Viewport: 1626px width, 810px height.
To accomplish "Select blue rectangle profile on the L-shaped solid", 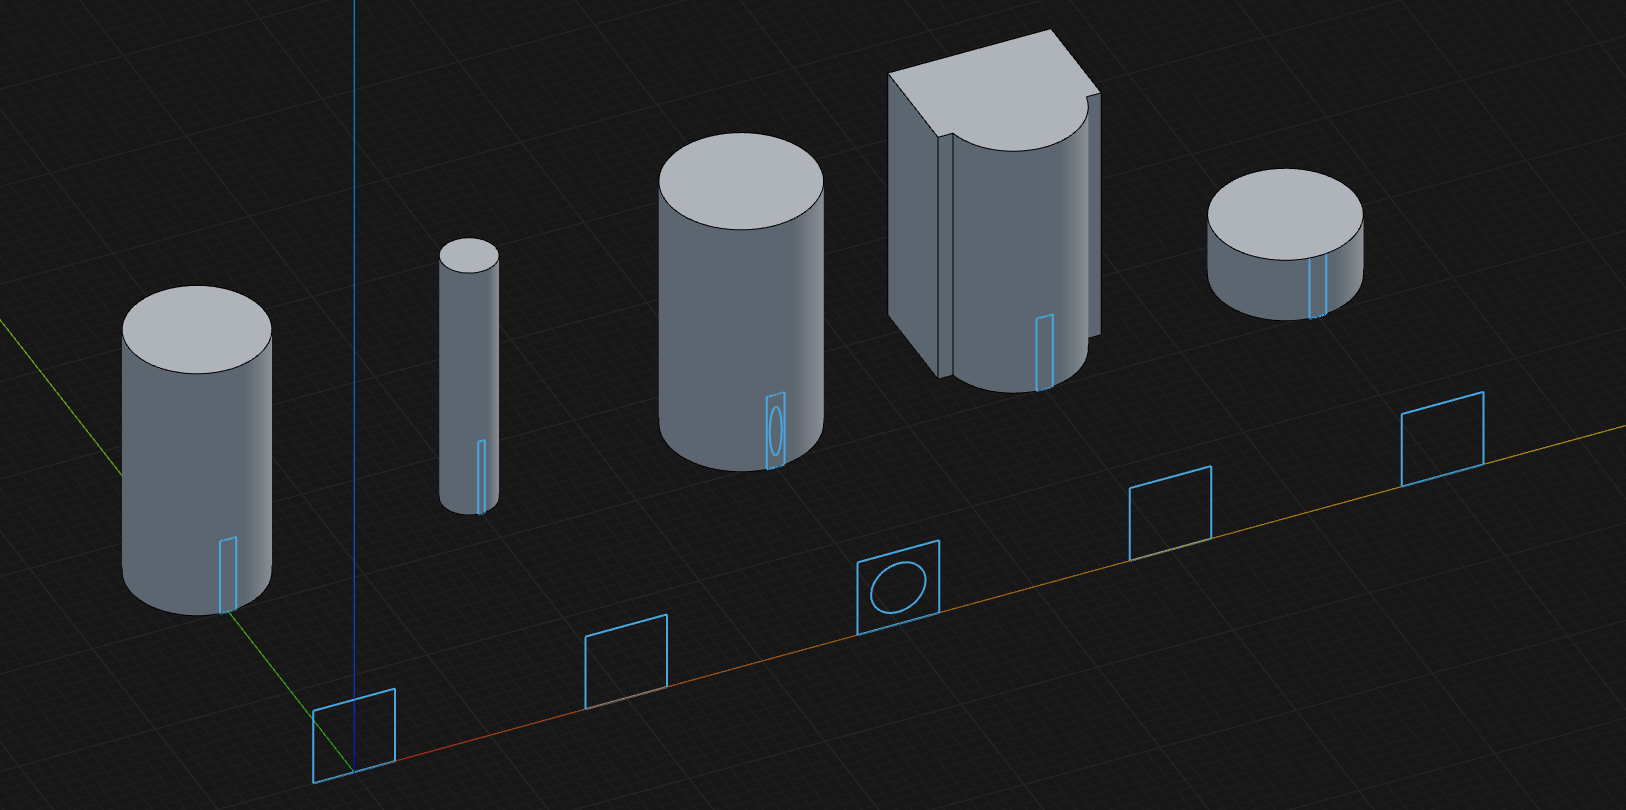I will pyautogui.click(x=1044, y=352).
